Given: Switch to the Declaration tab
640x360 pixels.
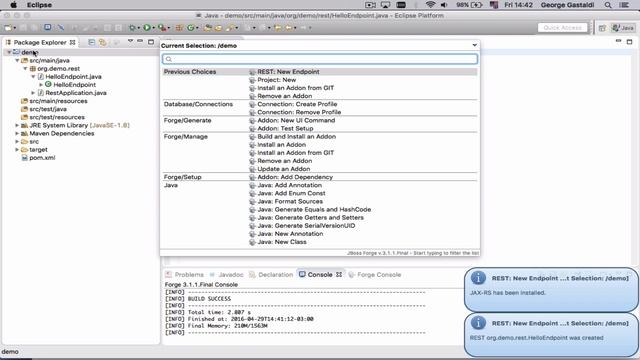Looking at the screenshot, I should tap(271, 275).
